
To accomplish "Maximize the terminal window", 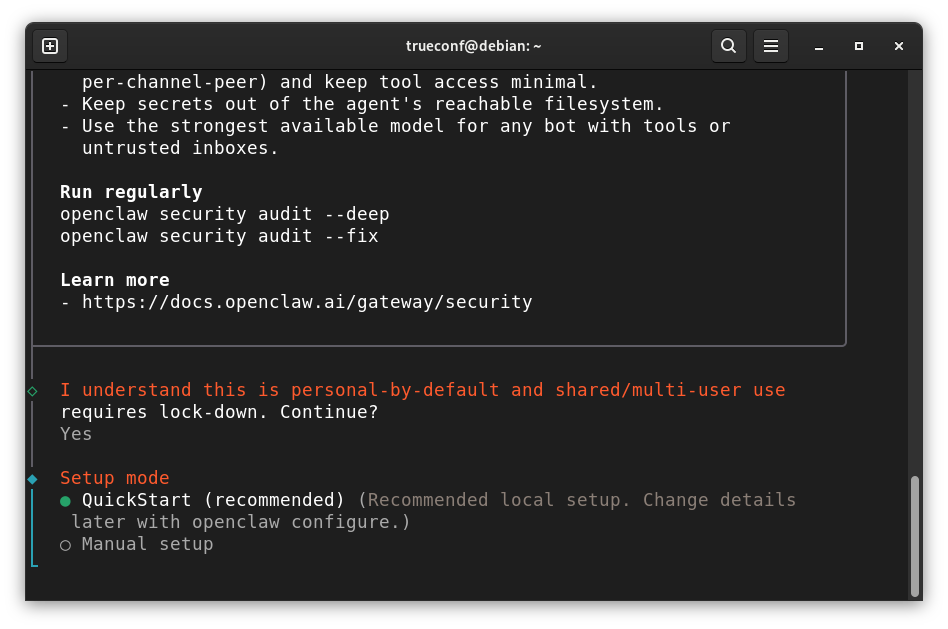I will (x=859, y=47).
